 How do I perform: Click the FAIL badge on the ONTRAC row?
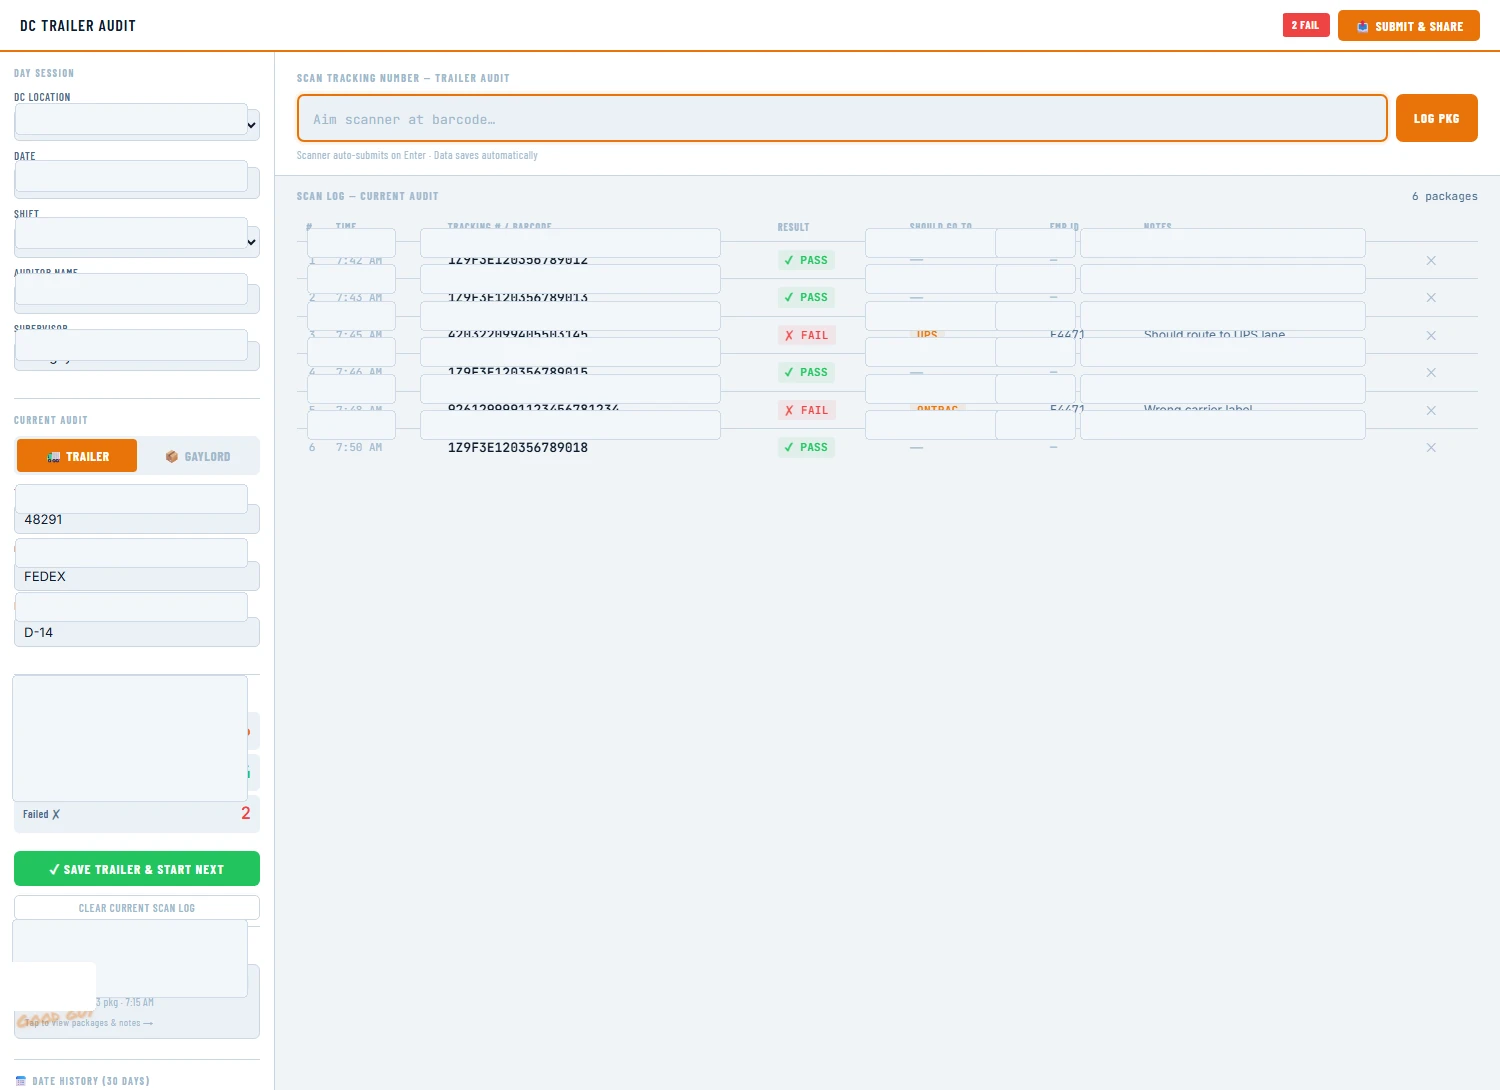806,410
